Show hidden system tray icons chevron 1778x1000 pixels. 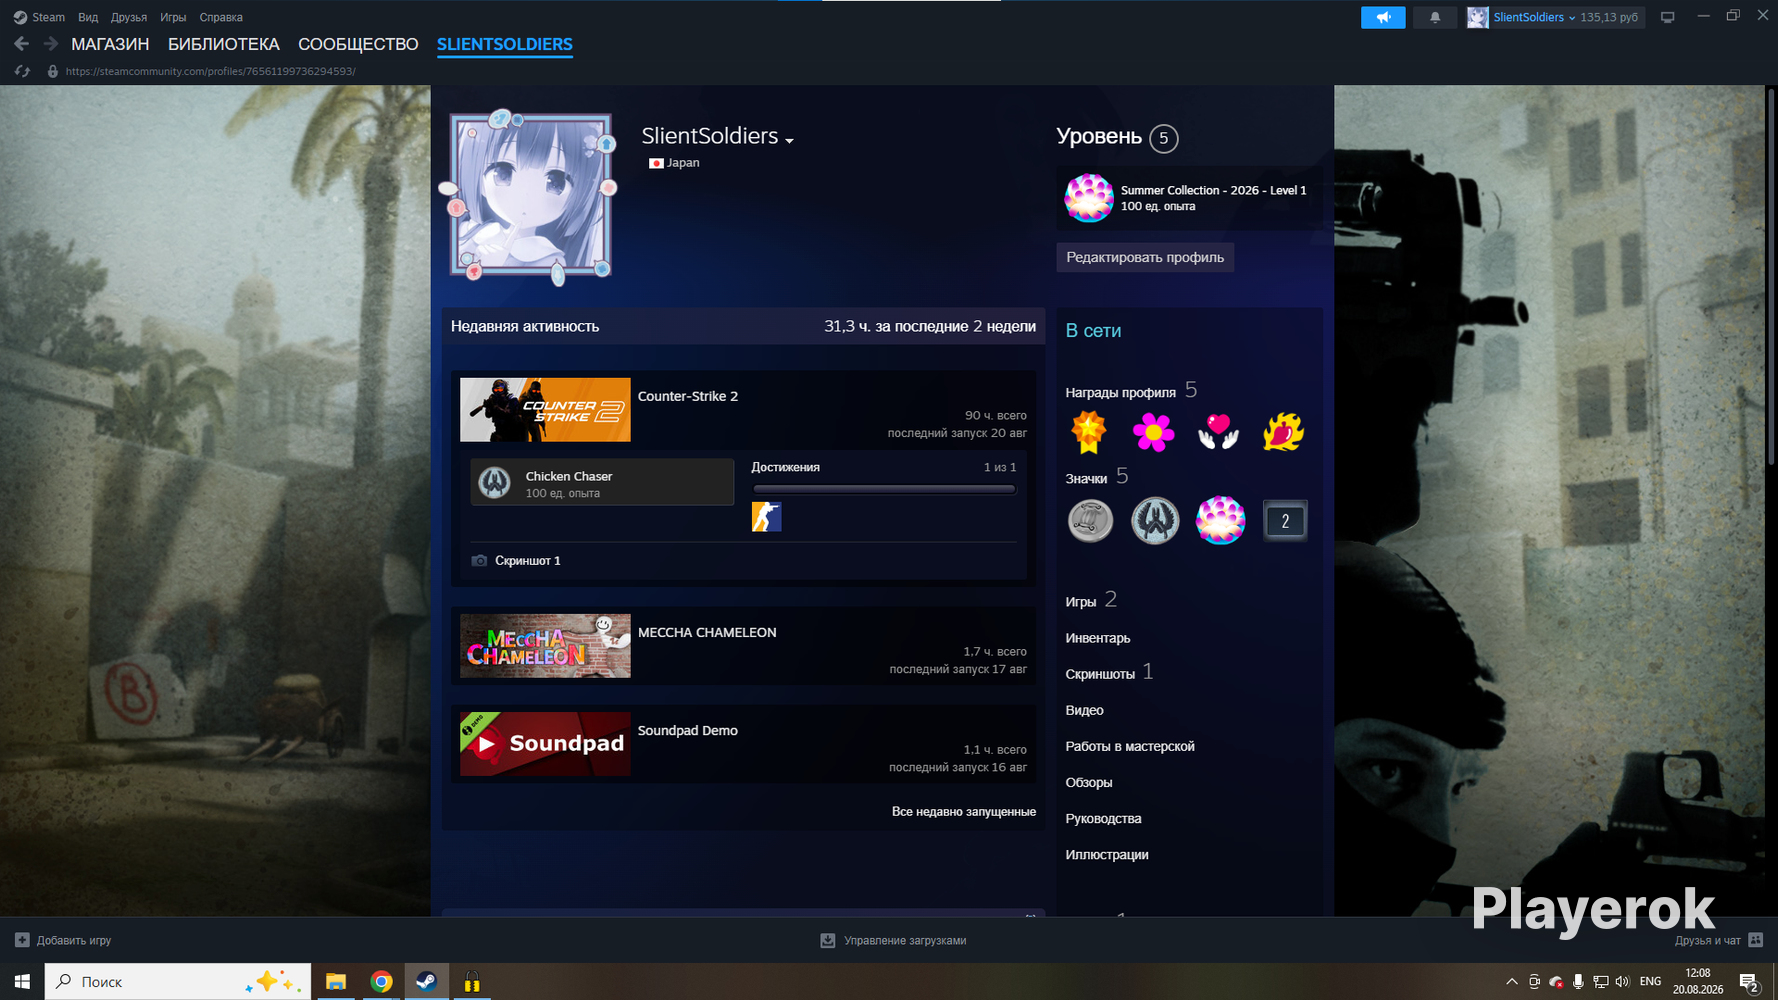pos(1511,982)
